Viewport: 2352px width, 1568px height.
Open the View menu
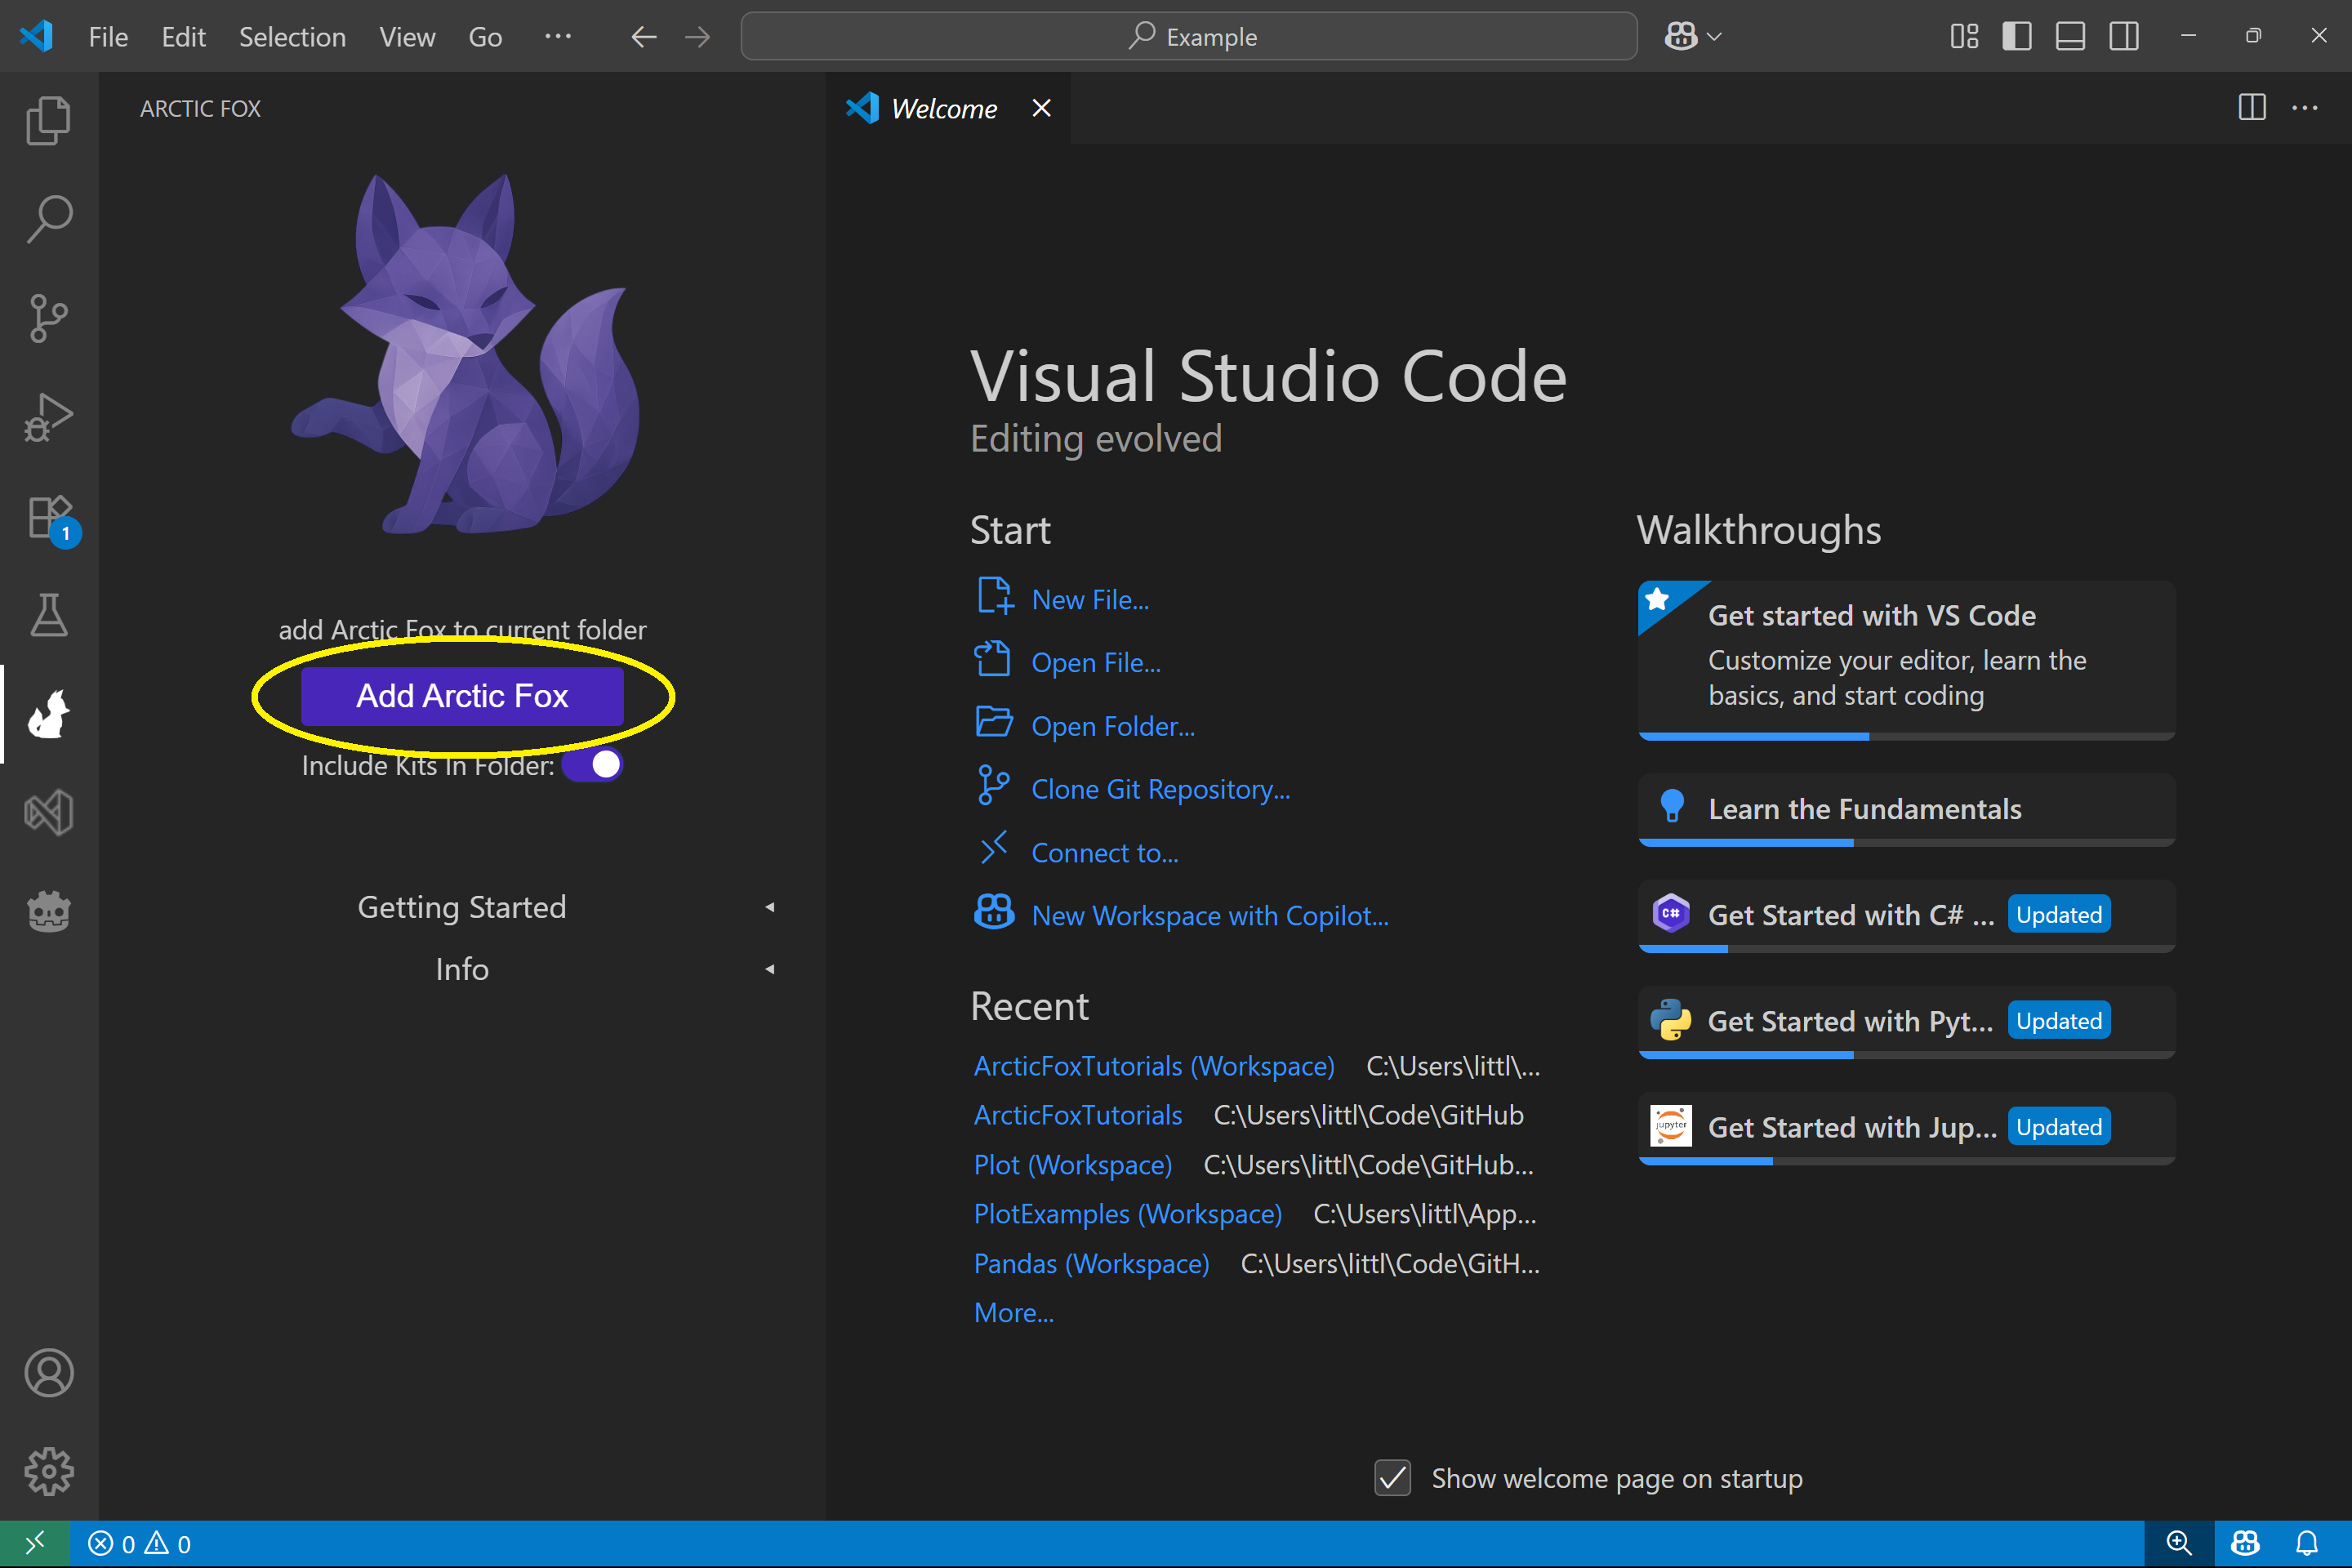(x=407, y=37)
